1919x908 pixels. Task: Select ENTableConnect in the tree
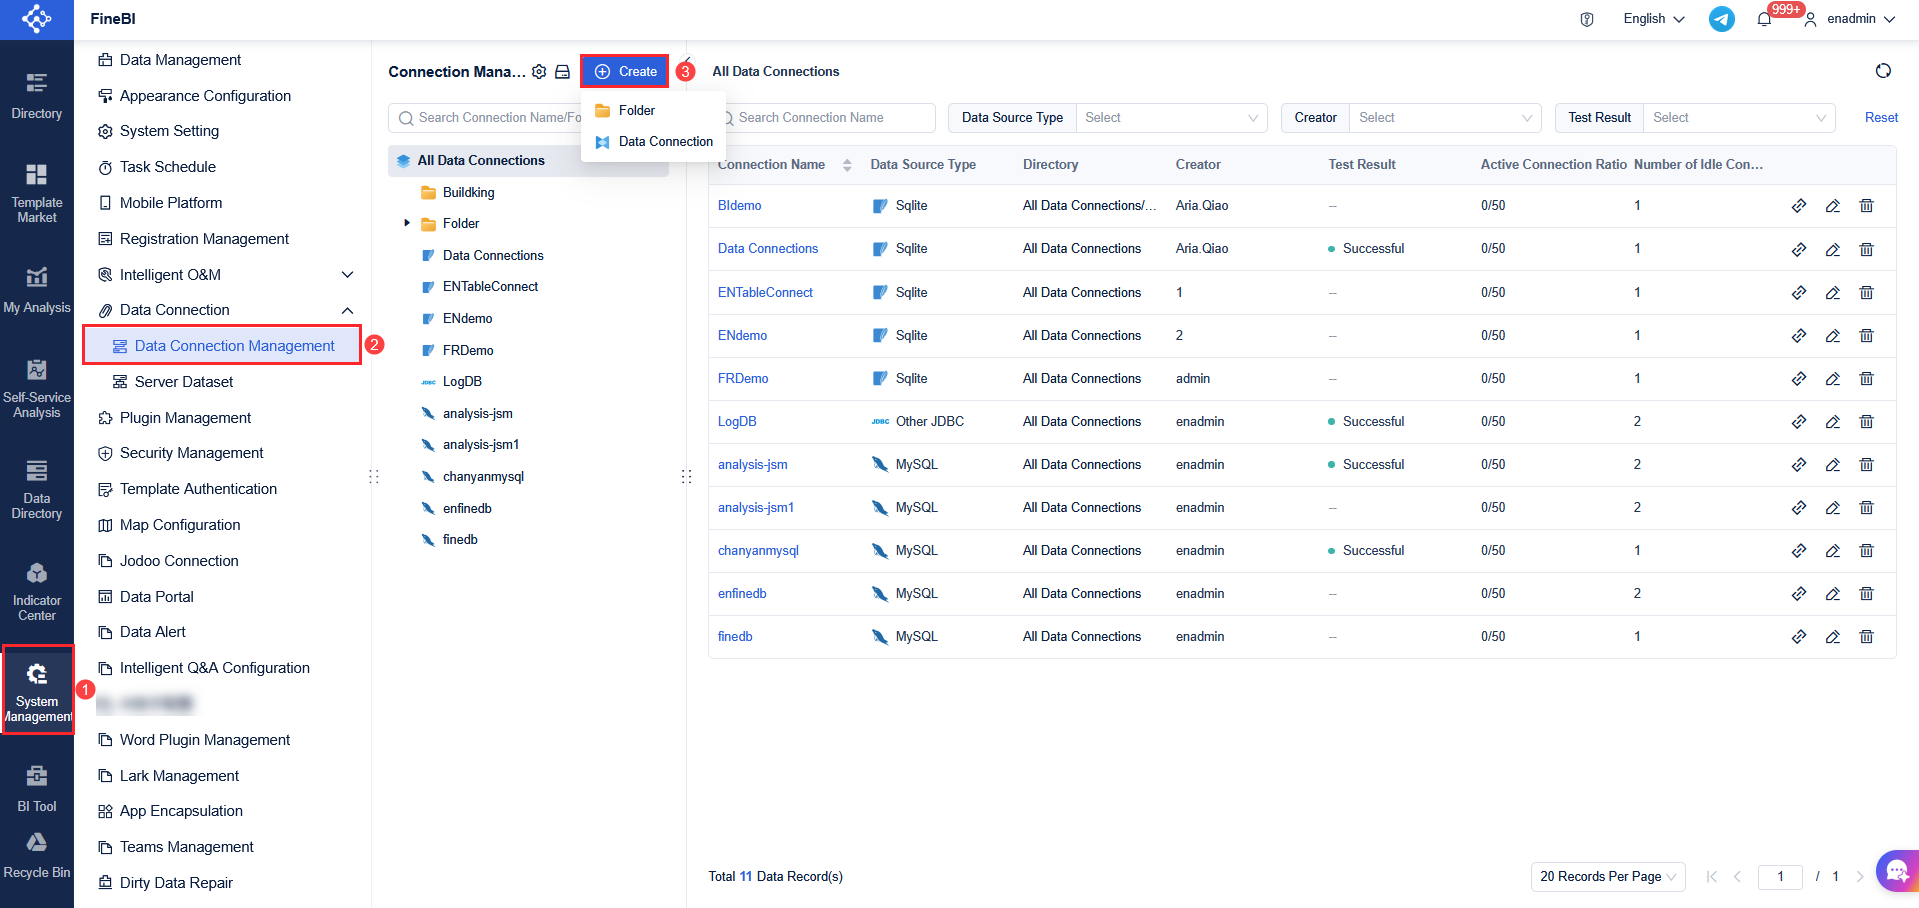[490, 287]
